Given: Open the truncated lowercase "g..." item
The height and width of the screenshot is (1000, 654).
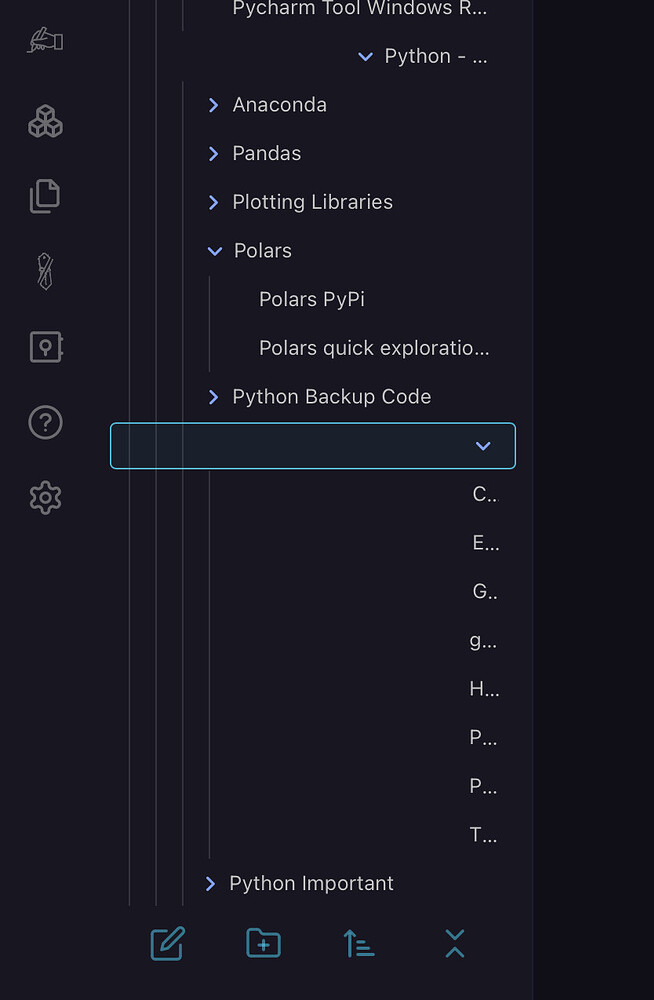Looking at the screenshot, I should click(483, 641).
